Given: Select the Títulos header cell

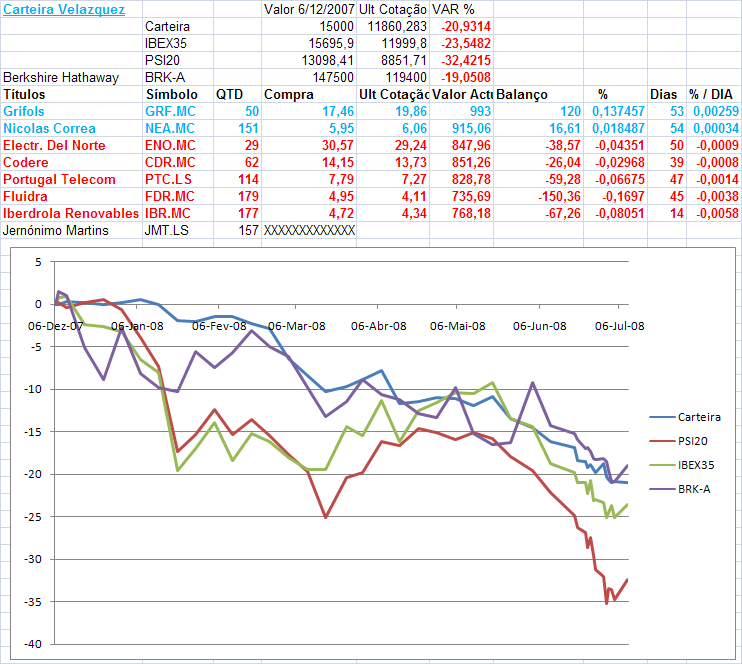Looking at the screenshot, I should (x=71, y=95).
